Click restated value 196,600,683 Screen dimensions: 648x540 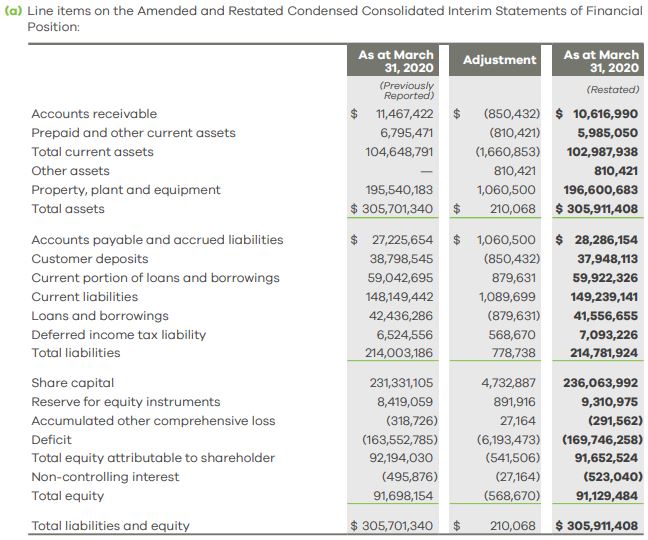(601, 190)
